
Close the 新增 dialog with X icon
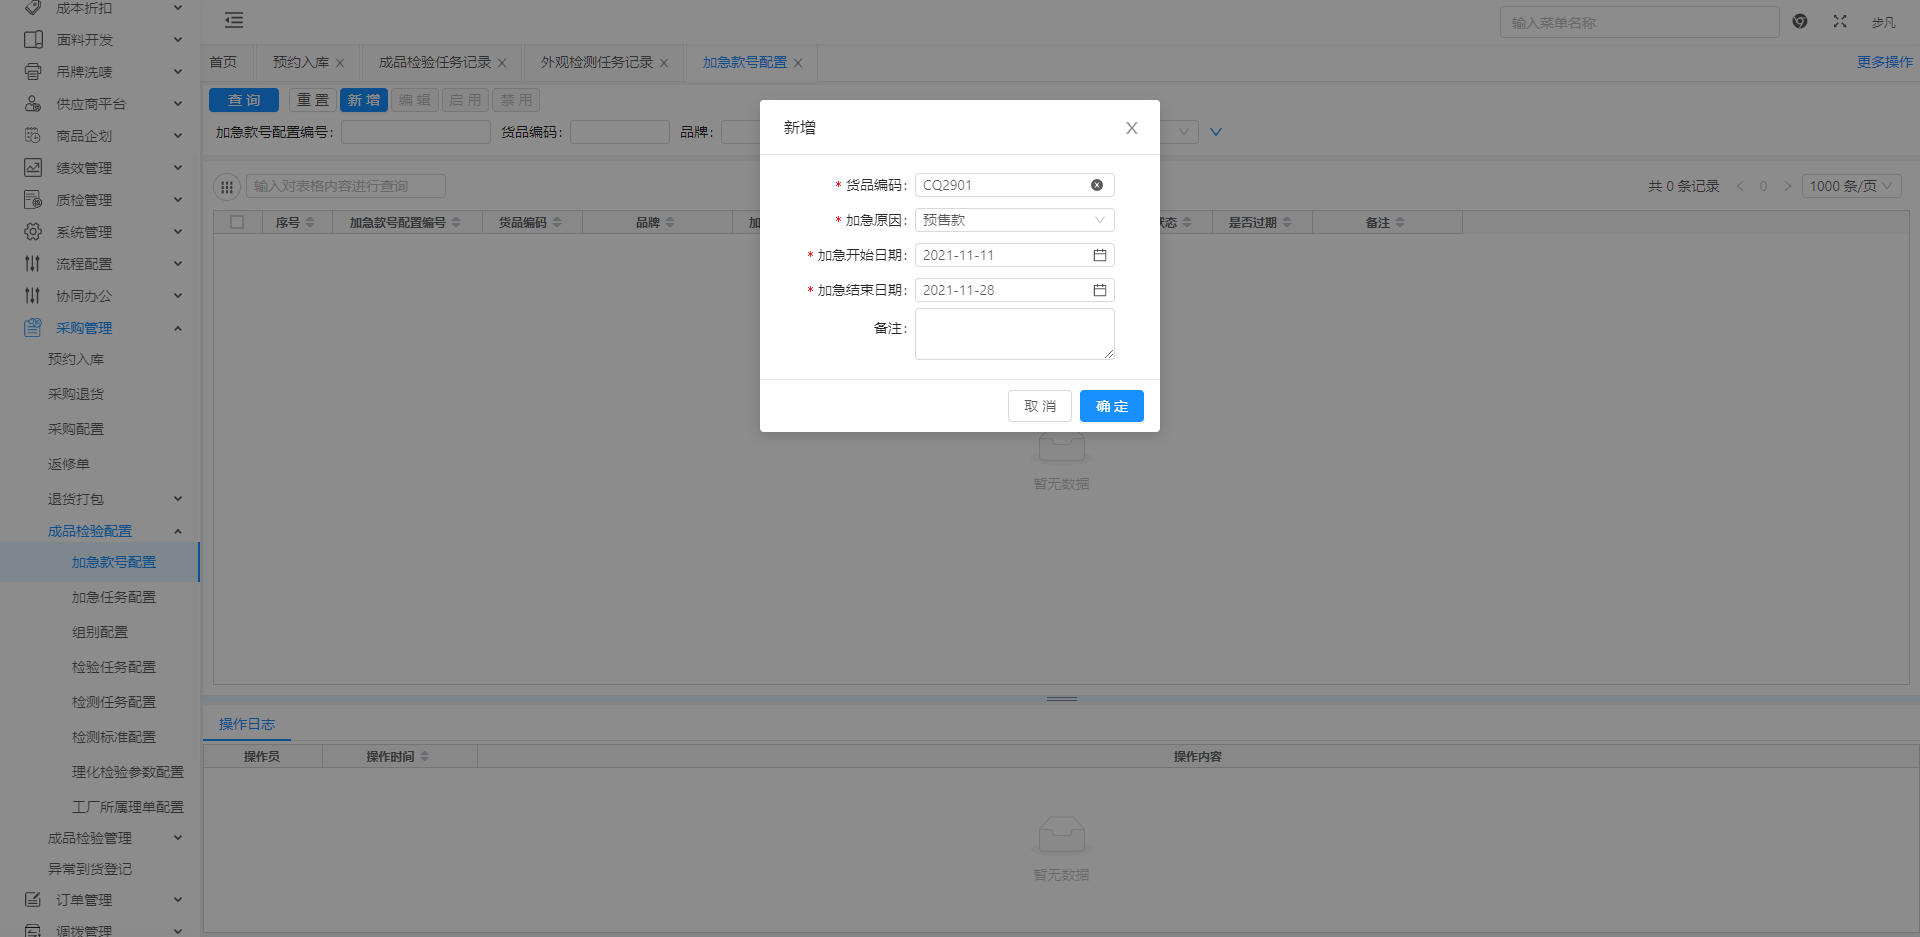click(x=1131, y=128)
